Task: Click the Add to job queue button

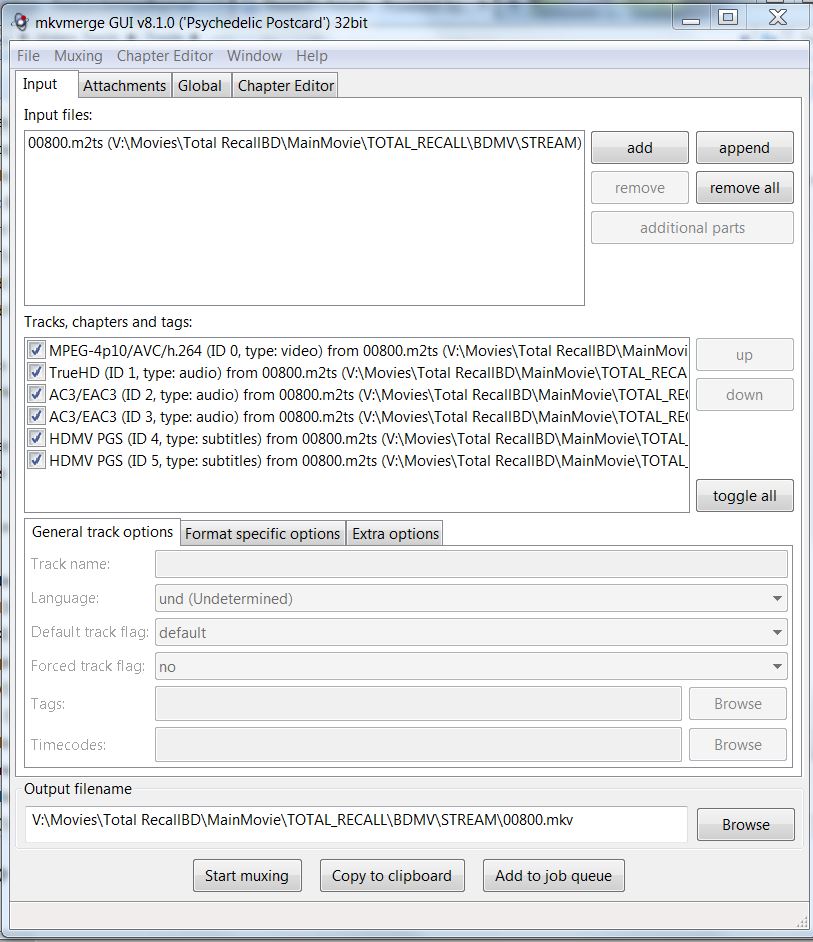Action: pos(553,876)
